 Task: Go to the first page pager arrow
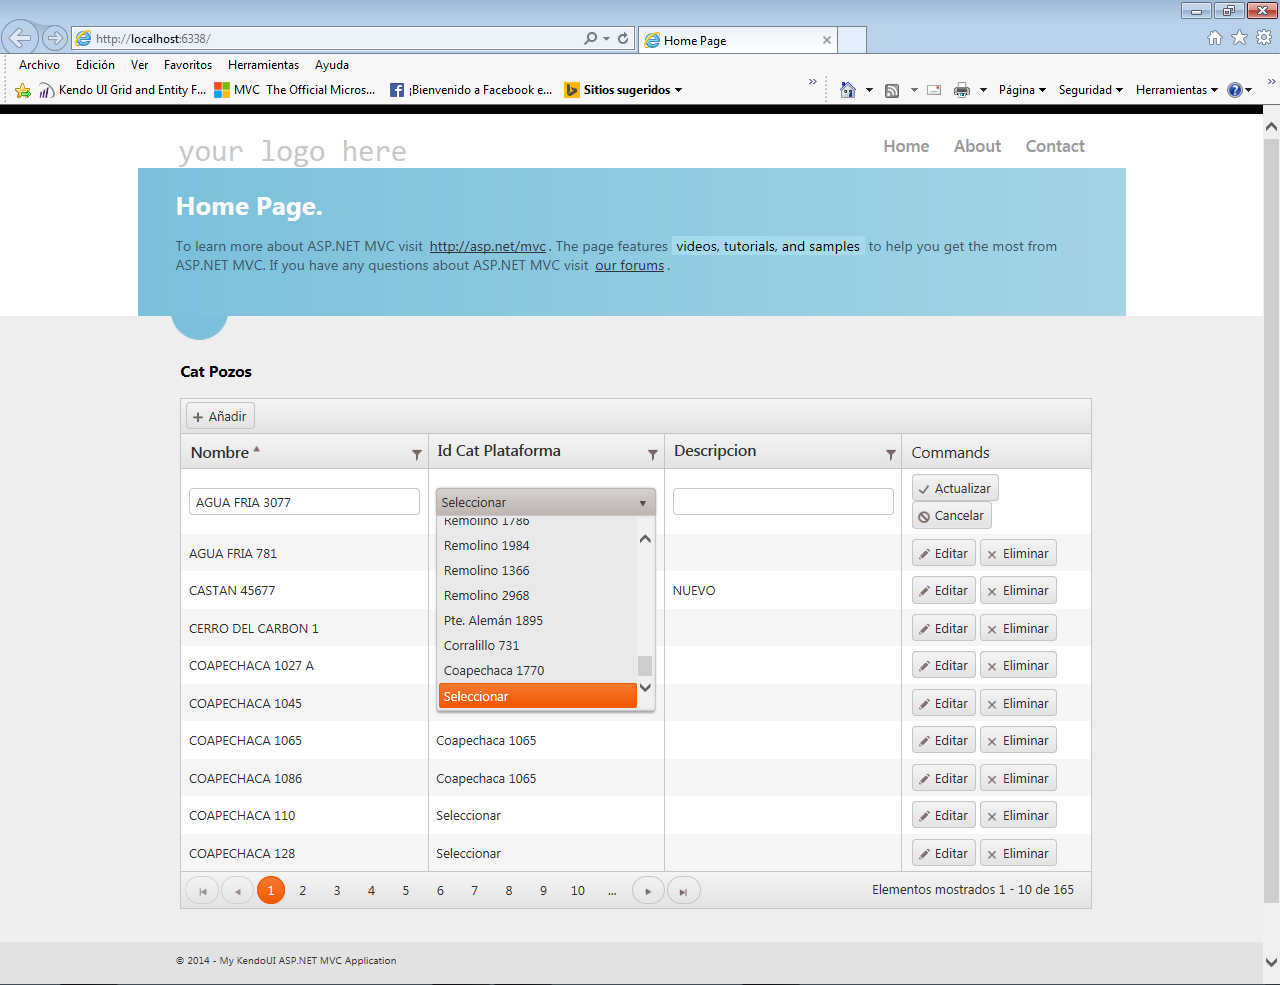pos(202,890)
